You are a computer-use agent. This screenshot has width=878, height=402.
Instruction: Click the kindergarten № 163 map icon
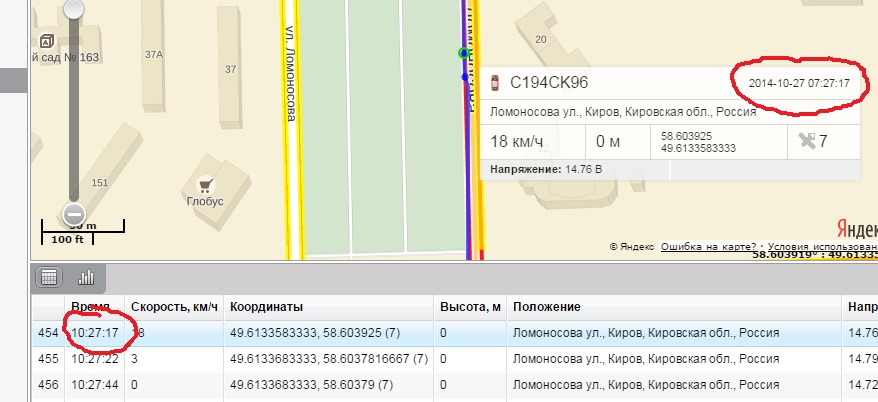click(x=47, y=41)
